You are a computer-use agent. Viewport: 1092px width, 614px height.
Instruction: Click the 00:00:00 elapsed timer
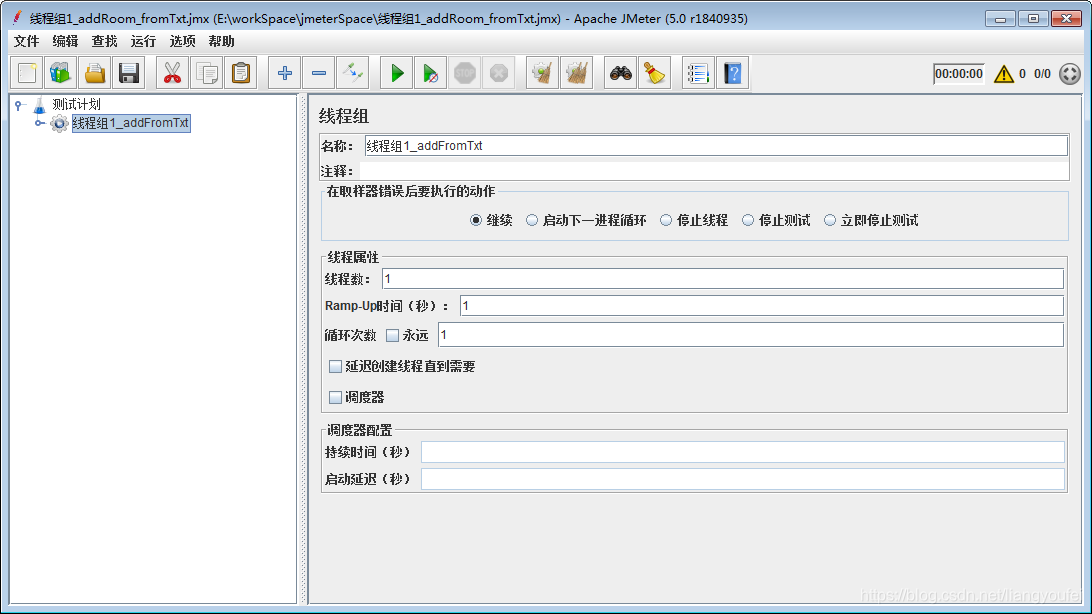click(959, 74)
